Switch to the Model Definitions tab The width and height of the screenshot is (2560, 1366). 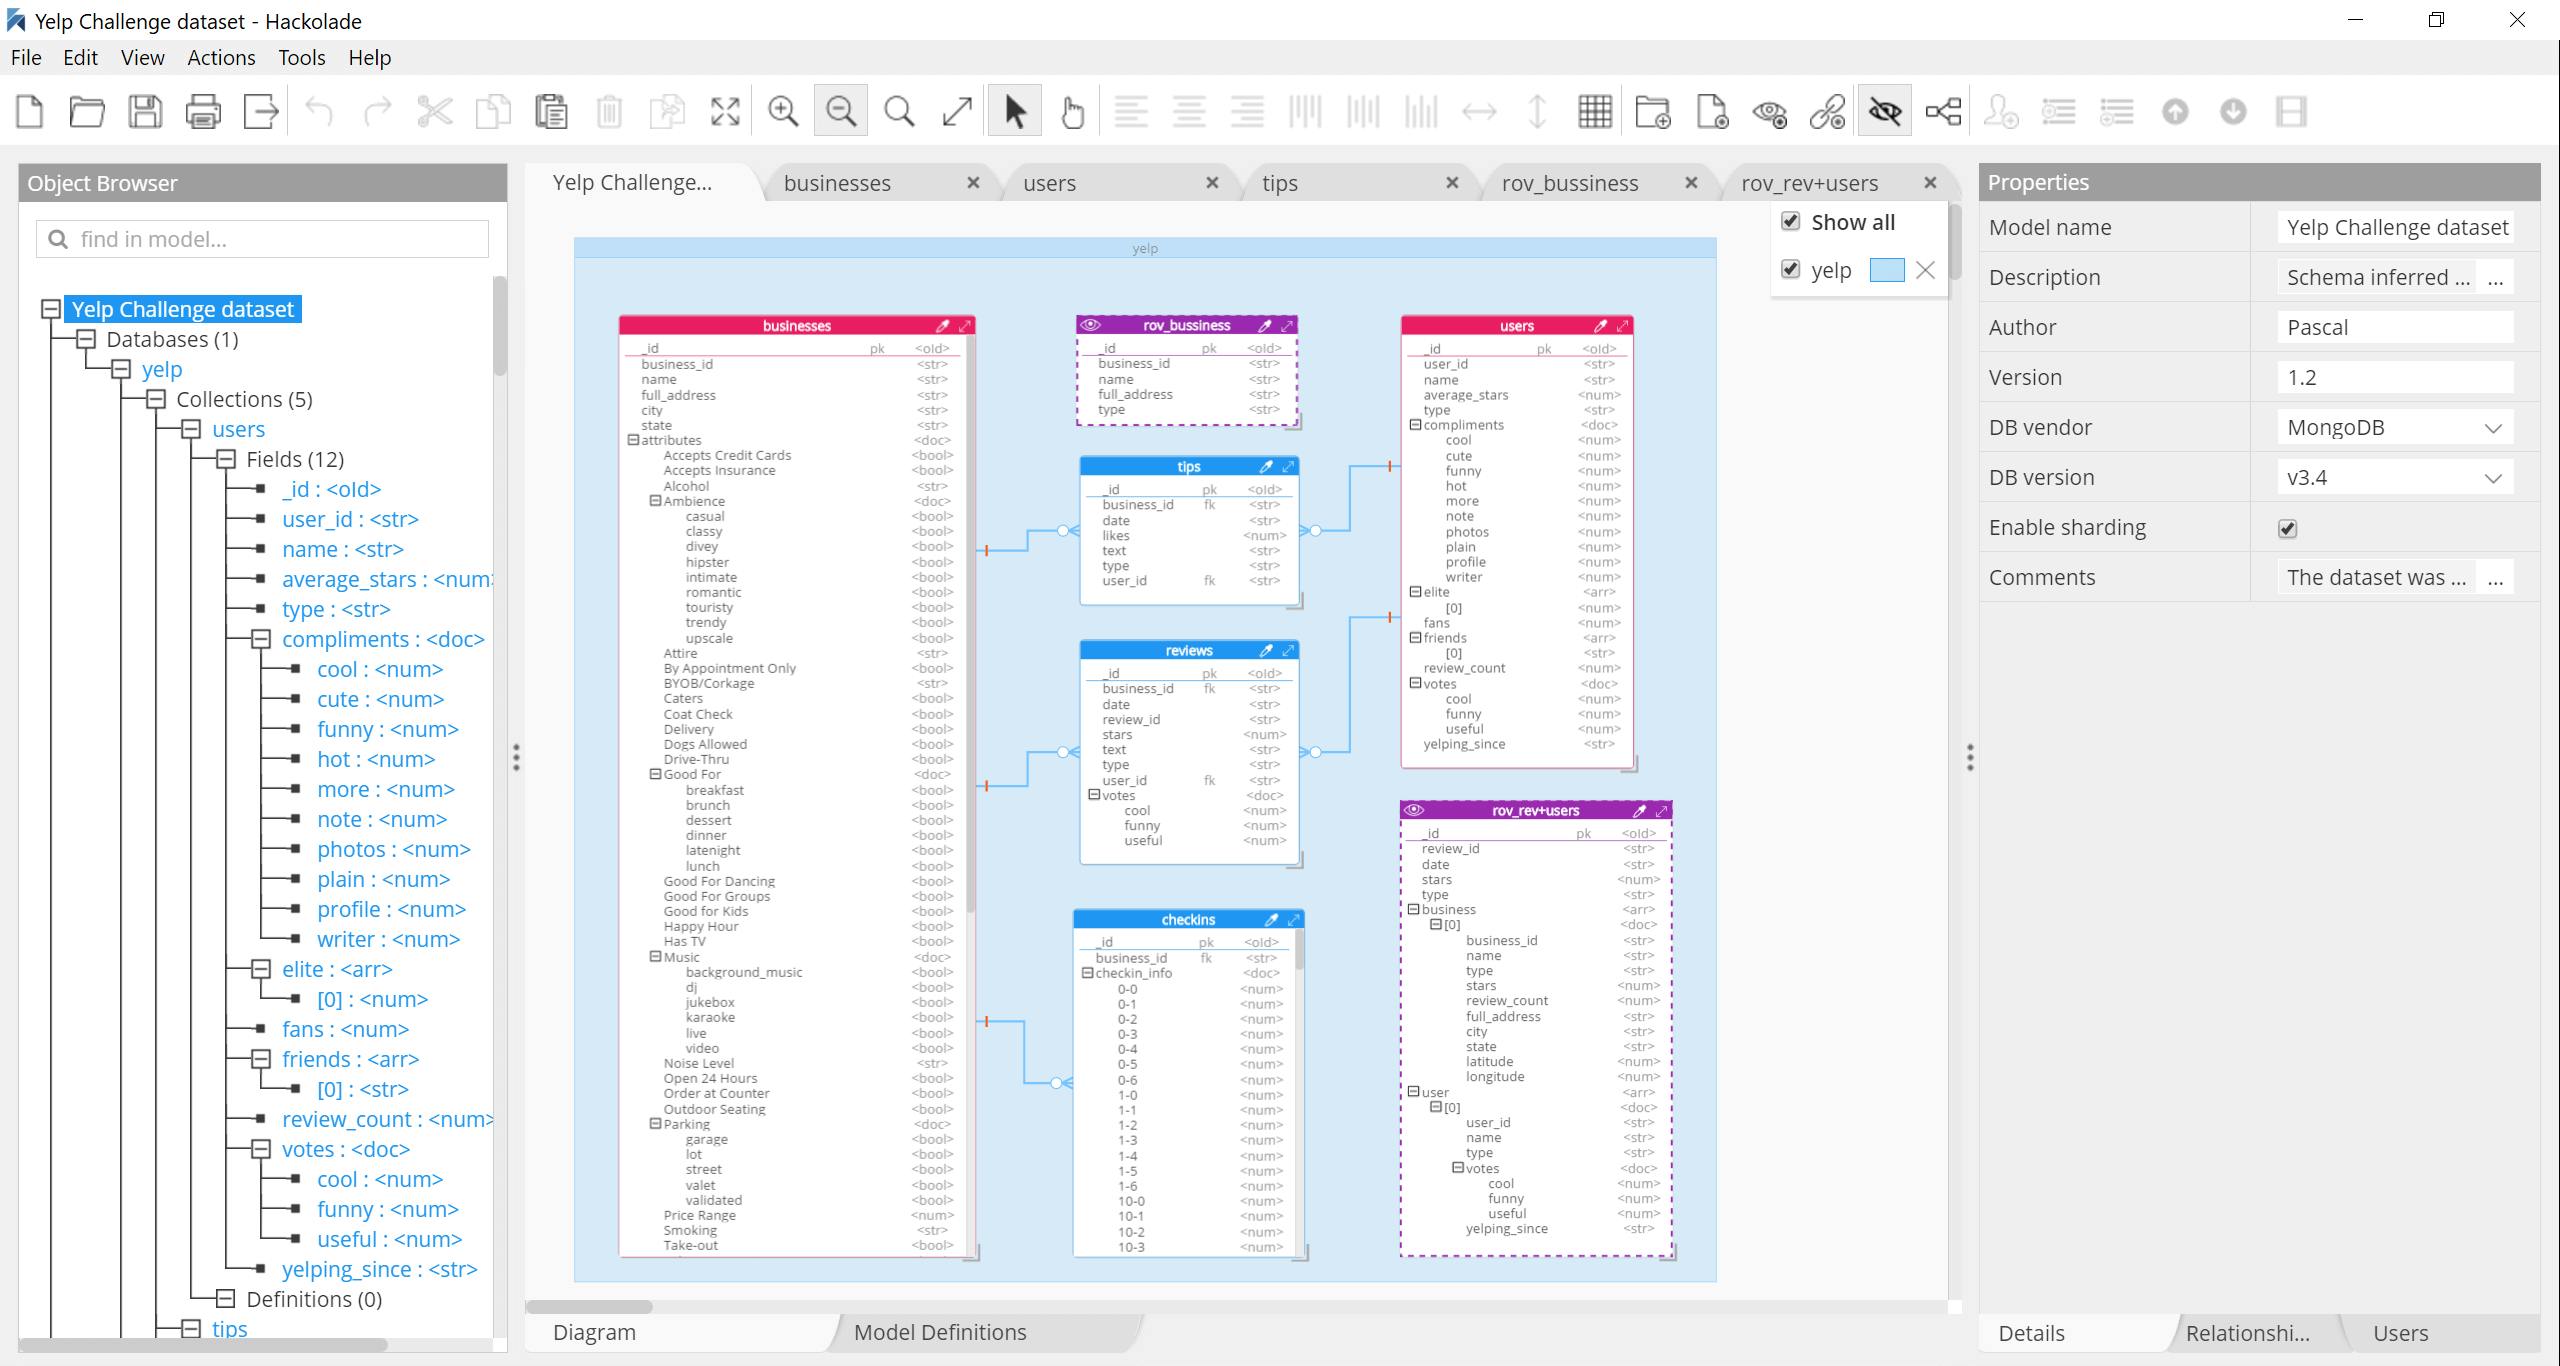tap(939, 1332)
